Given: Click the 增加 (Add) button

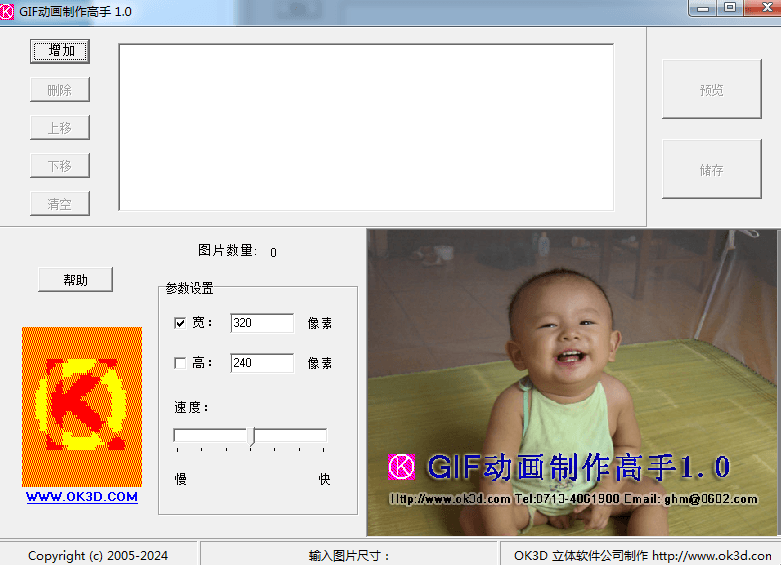Looking at the screenshot, I should [x=60, y=51].
